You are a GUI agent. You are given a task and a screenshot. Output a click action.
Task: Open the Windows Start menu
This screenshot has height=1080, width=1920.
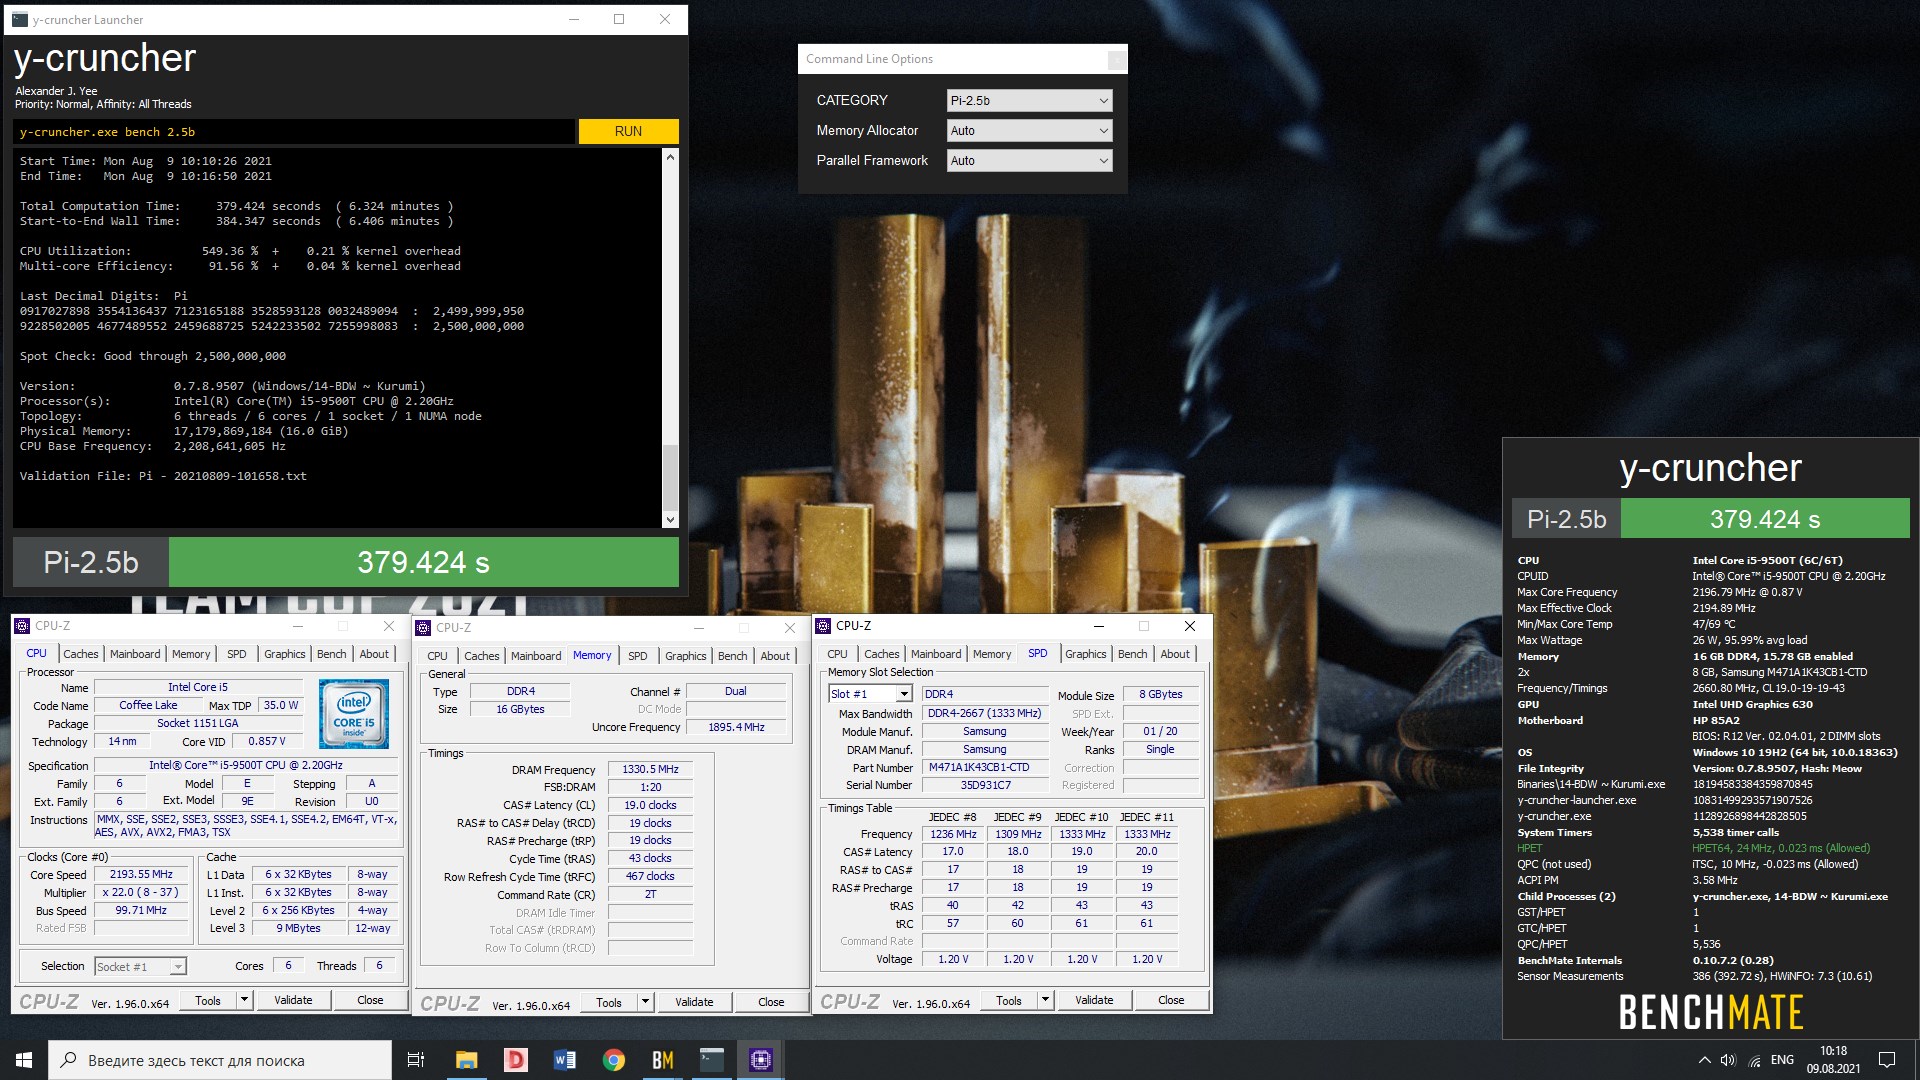24,1060
